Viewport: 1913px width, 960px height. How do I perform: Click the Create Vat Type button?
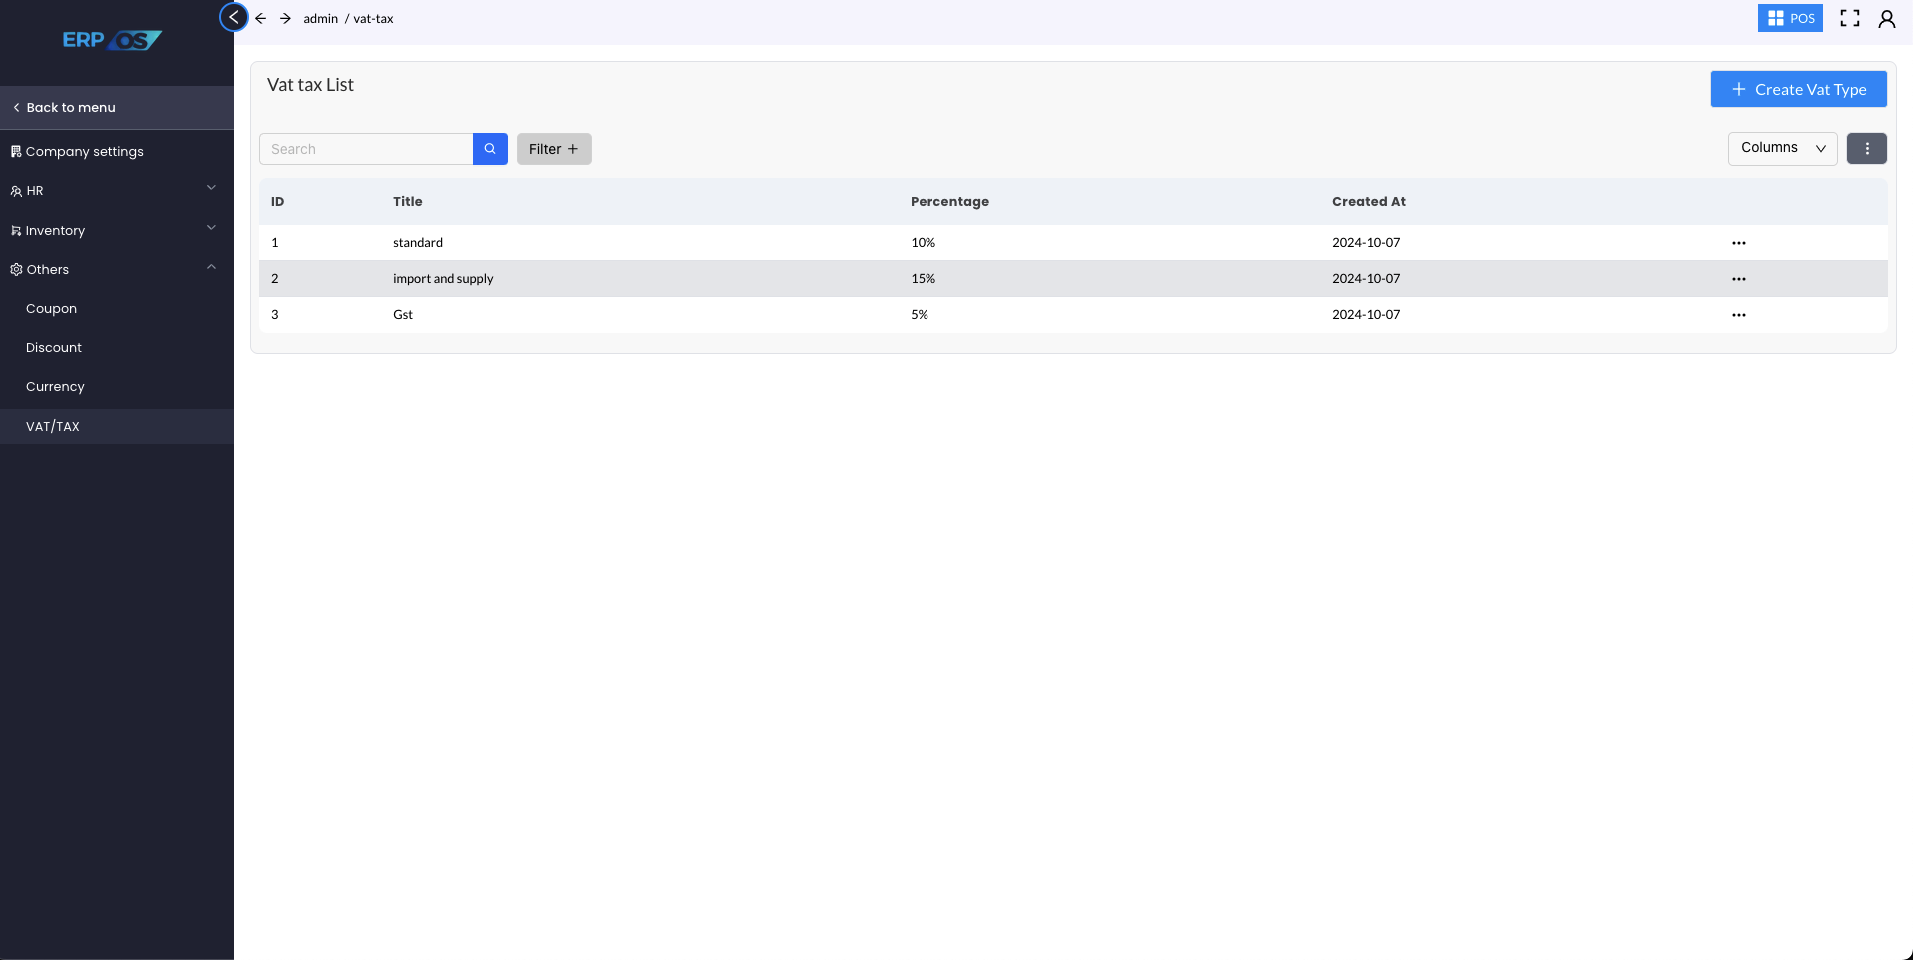tap(1798, 89)
